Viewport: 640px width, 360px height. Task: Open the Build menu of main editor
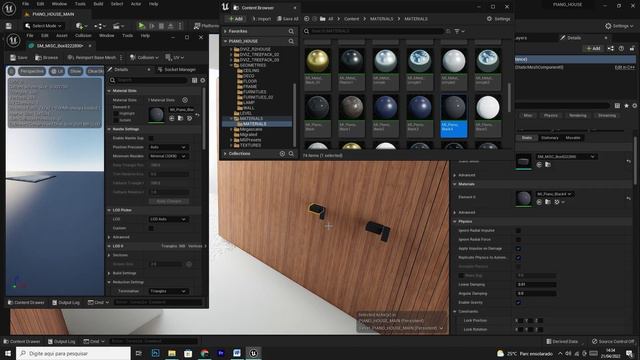98,4
